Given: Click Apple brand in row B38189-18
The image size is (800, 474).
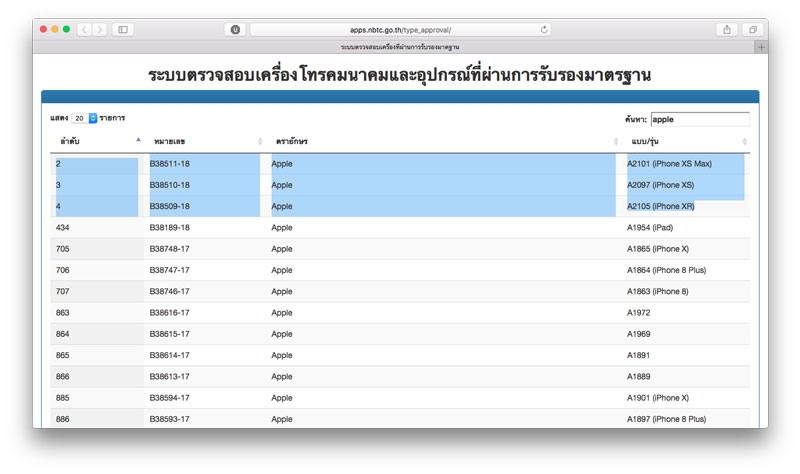Looking at the screenshot, I should (282, 228).
